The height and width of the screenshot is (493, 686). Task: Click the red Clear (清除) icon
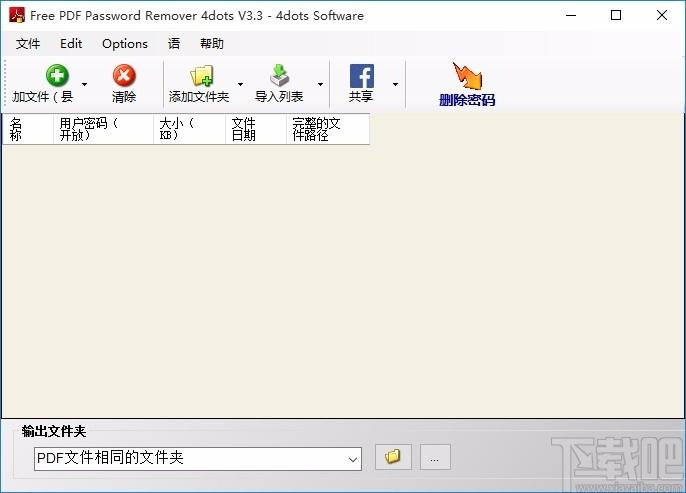(x=124, y=76)
